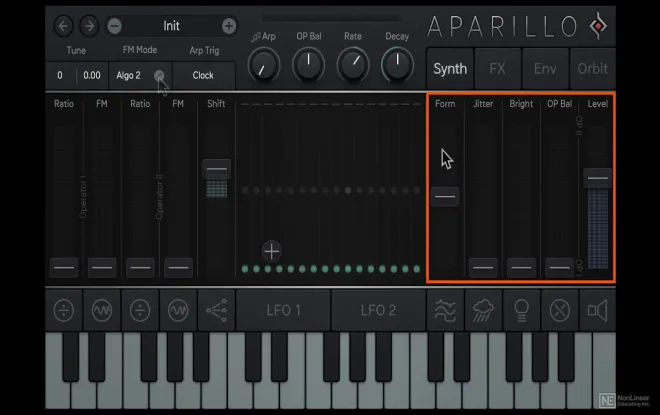The image size is (660, 415).
Task: Click the first black piano key
Action: pos(70,357)
